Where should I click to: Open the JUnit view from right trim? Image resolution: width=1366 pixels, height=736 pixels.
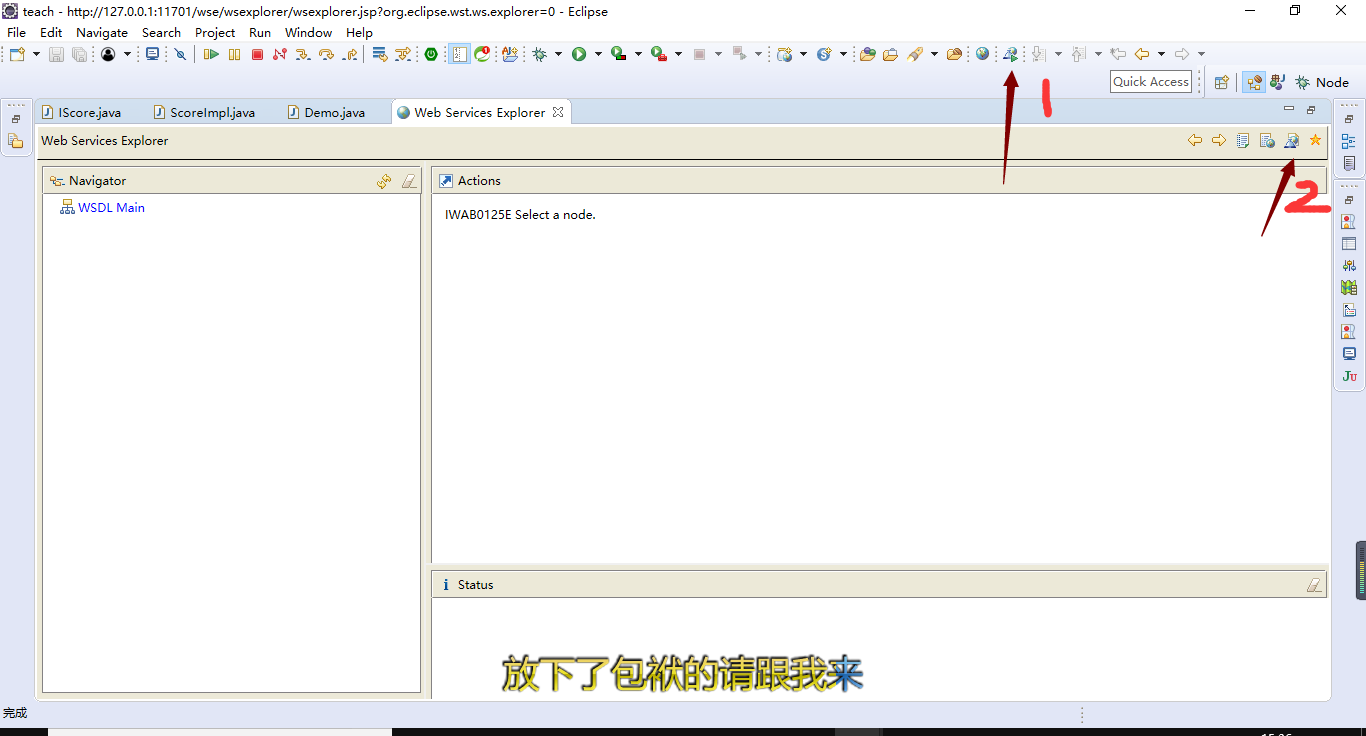1349,376
